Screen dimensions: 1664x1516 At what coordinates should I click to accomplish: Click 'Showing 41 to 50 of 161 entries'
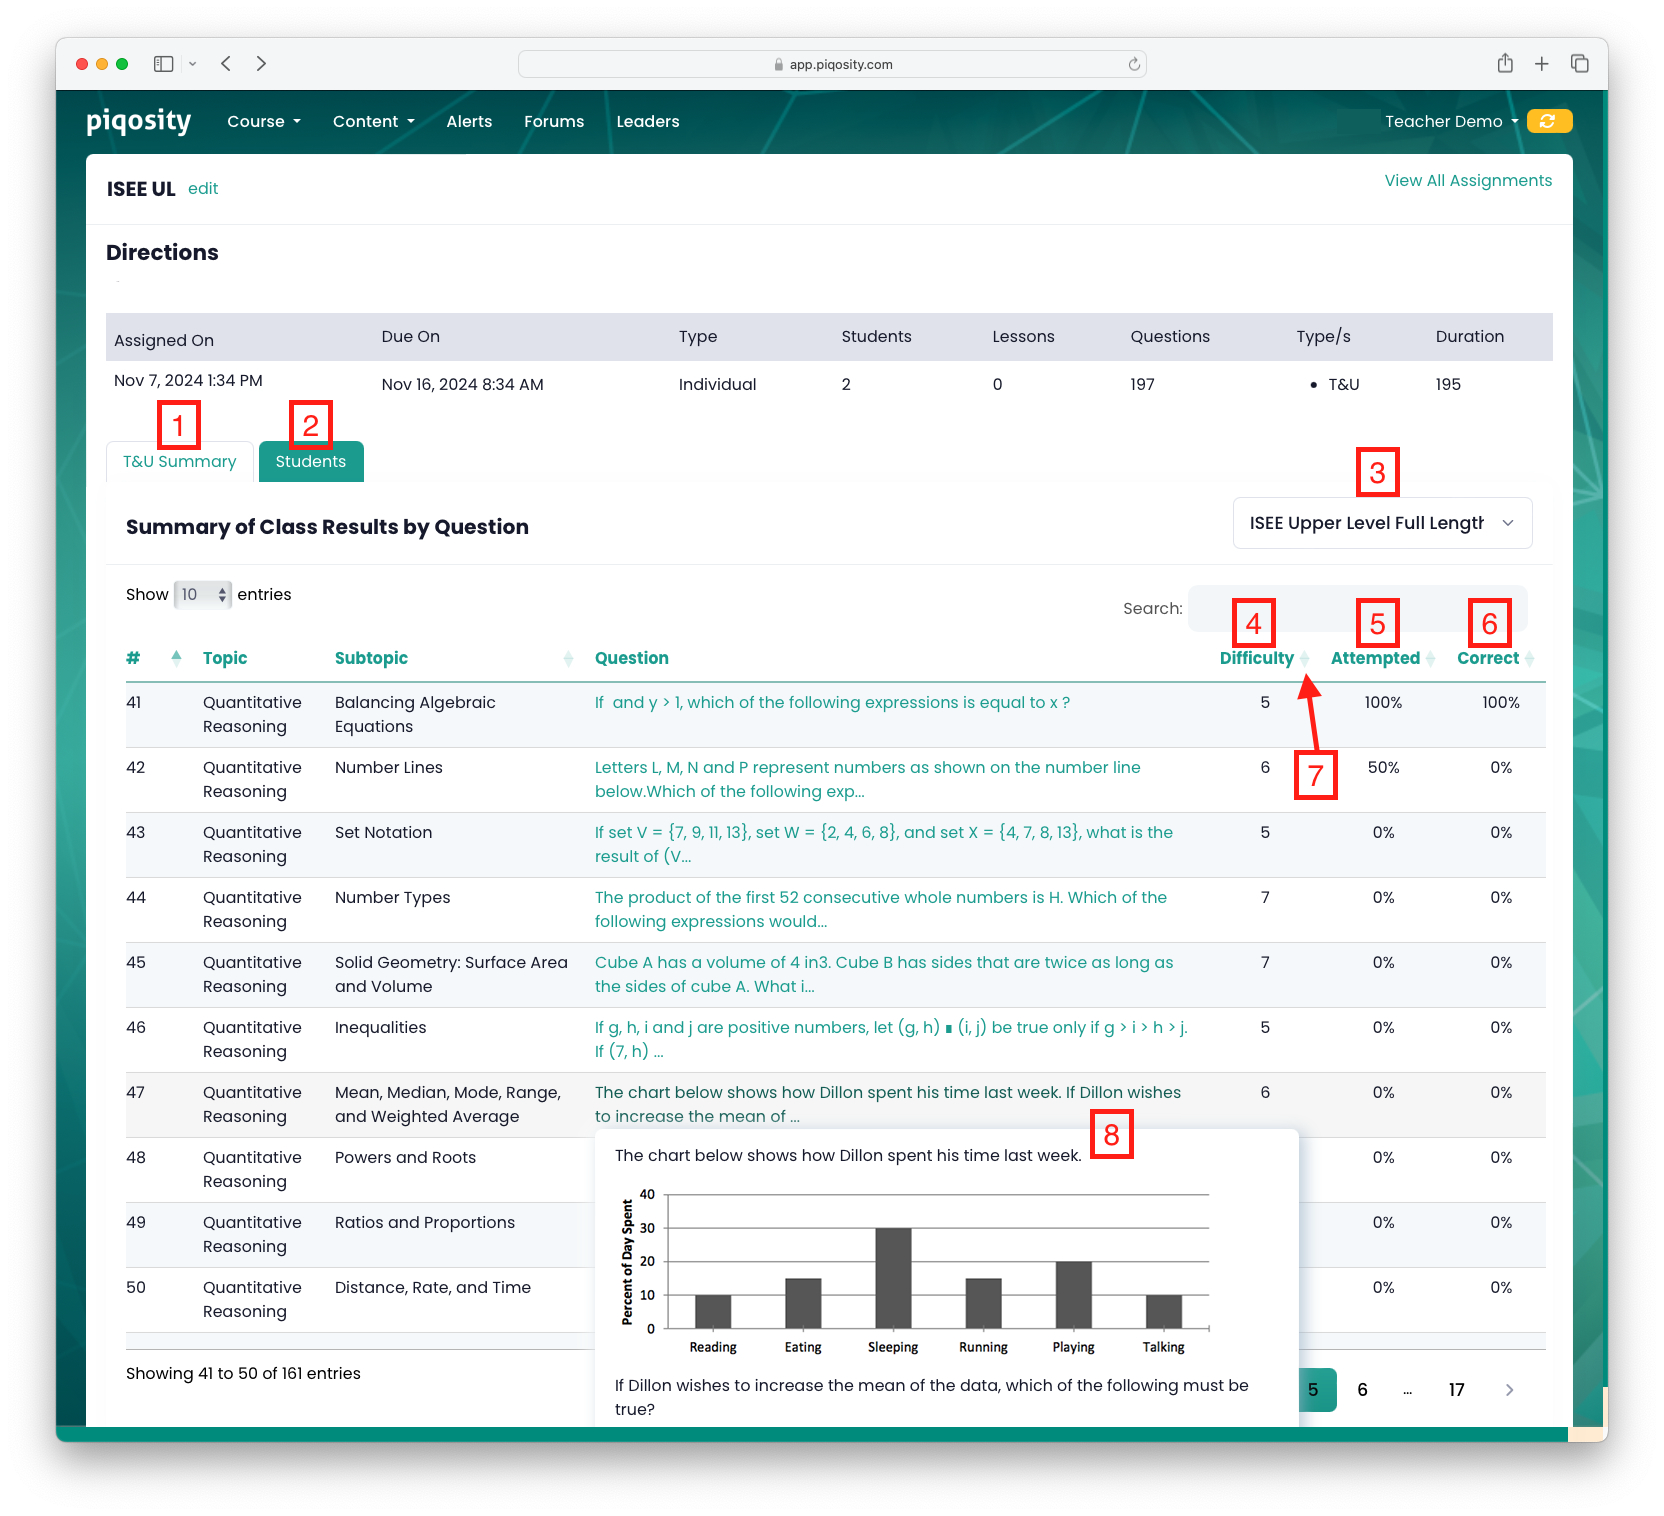pyautogui.click(x=243, y=1374)
